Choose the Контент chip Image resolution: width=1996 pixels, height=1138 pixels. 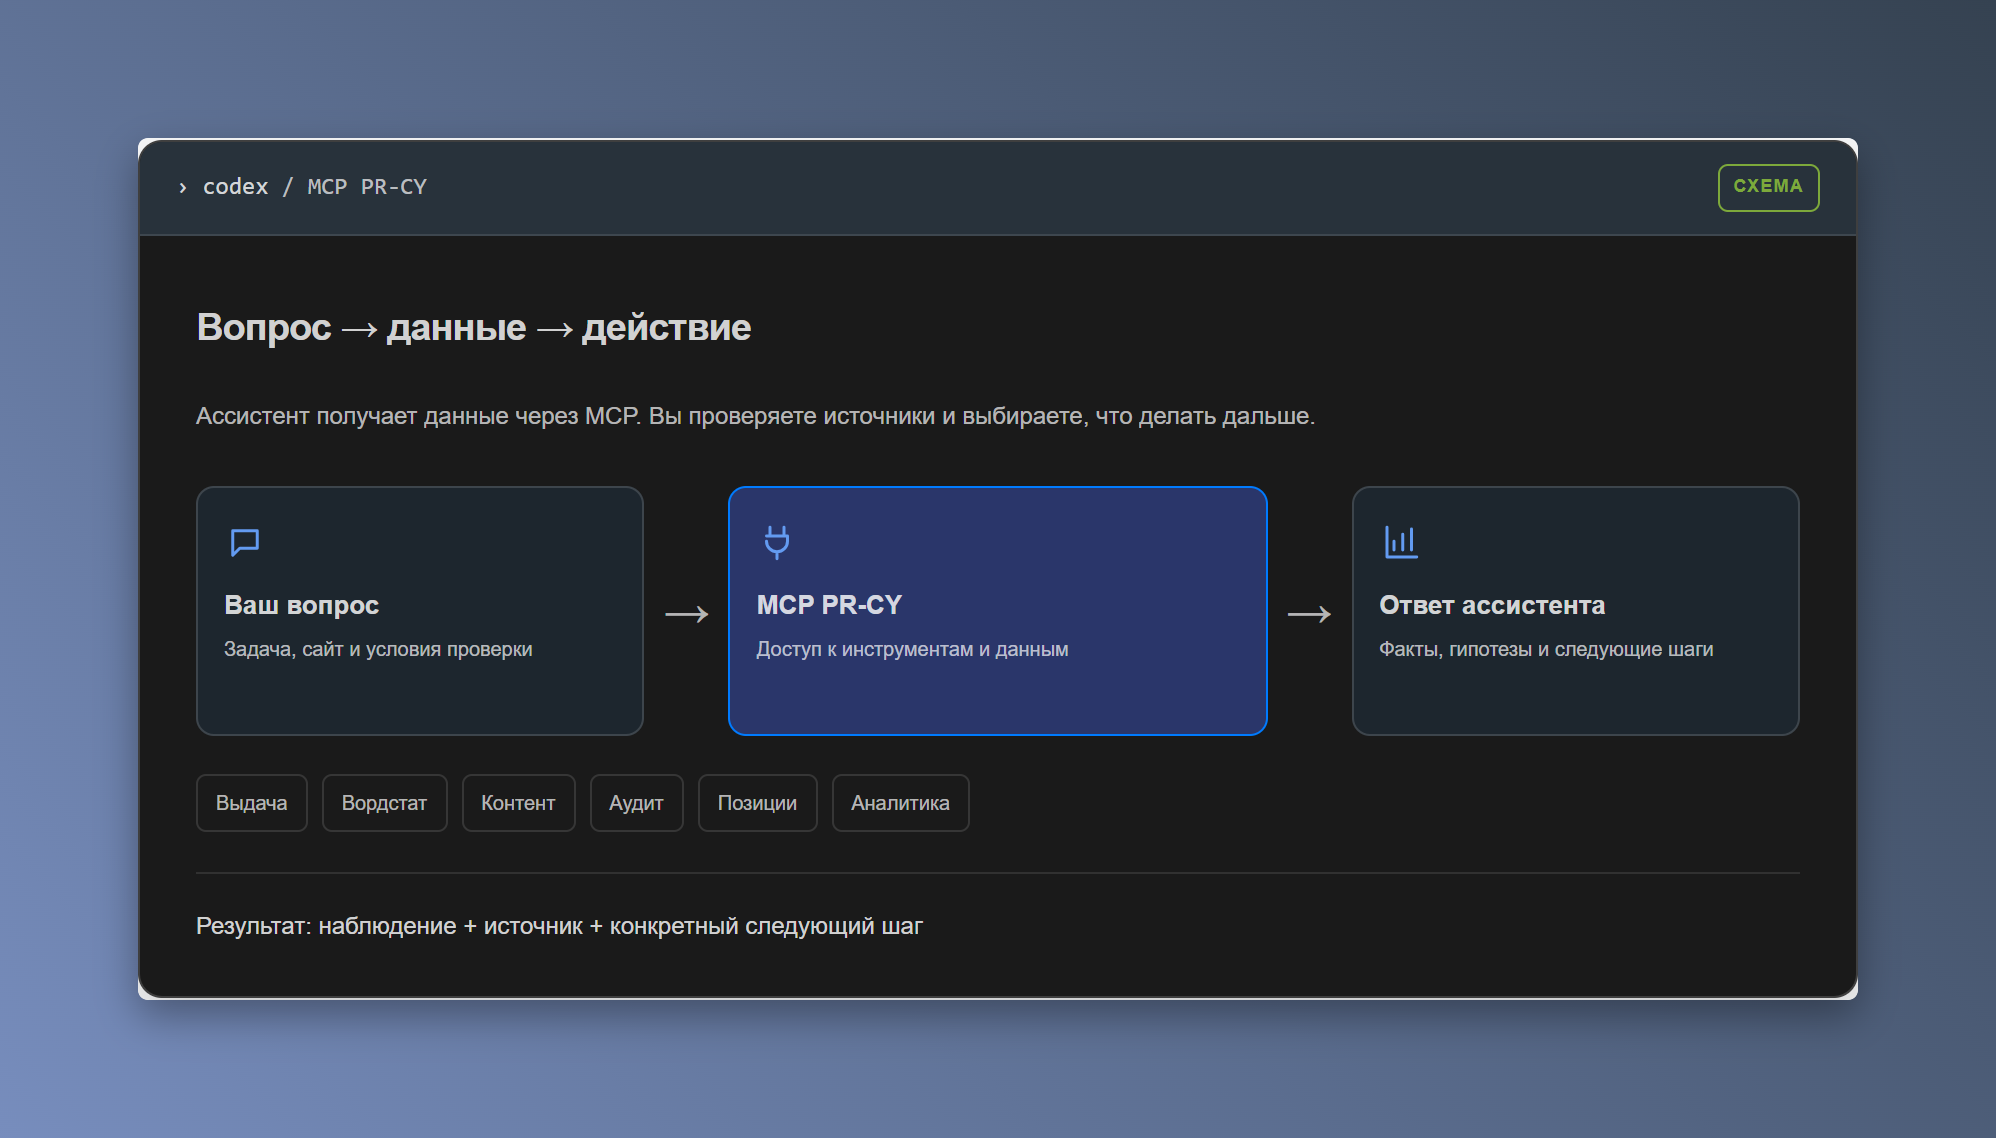518,803
